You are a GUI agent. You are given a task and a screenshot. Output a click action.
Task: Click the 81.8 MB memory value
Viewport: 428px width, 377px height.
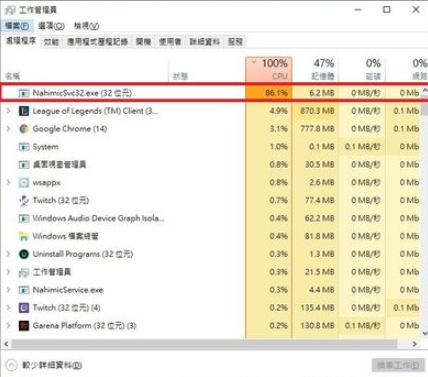pyautogui.click(x=319, y=236)
